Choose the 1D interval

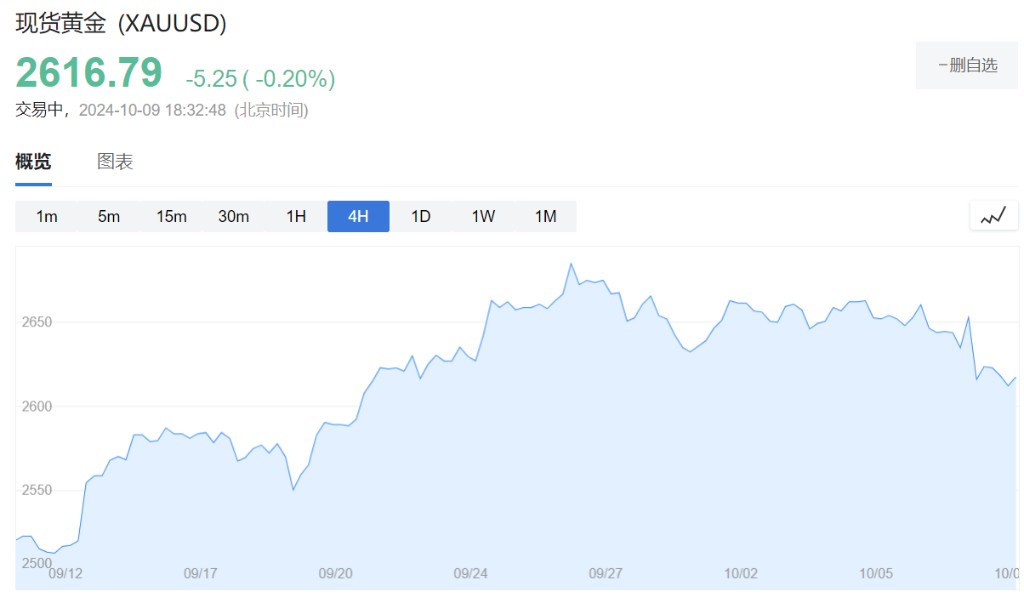pos(421,216)
